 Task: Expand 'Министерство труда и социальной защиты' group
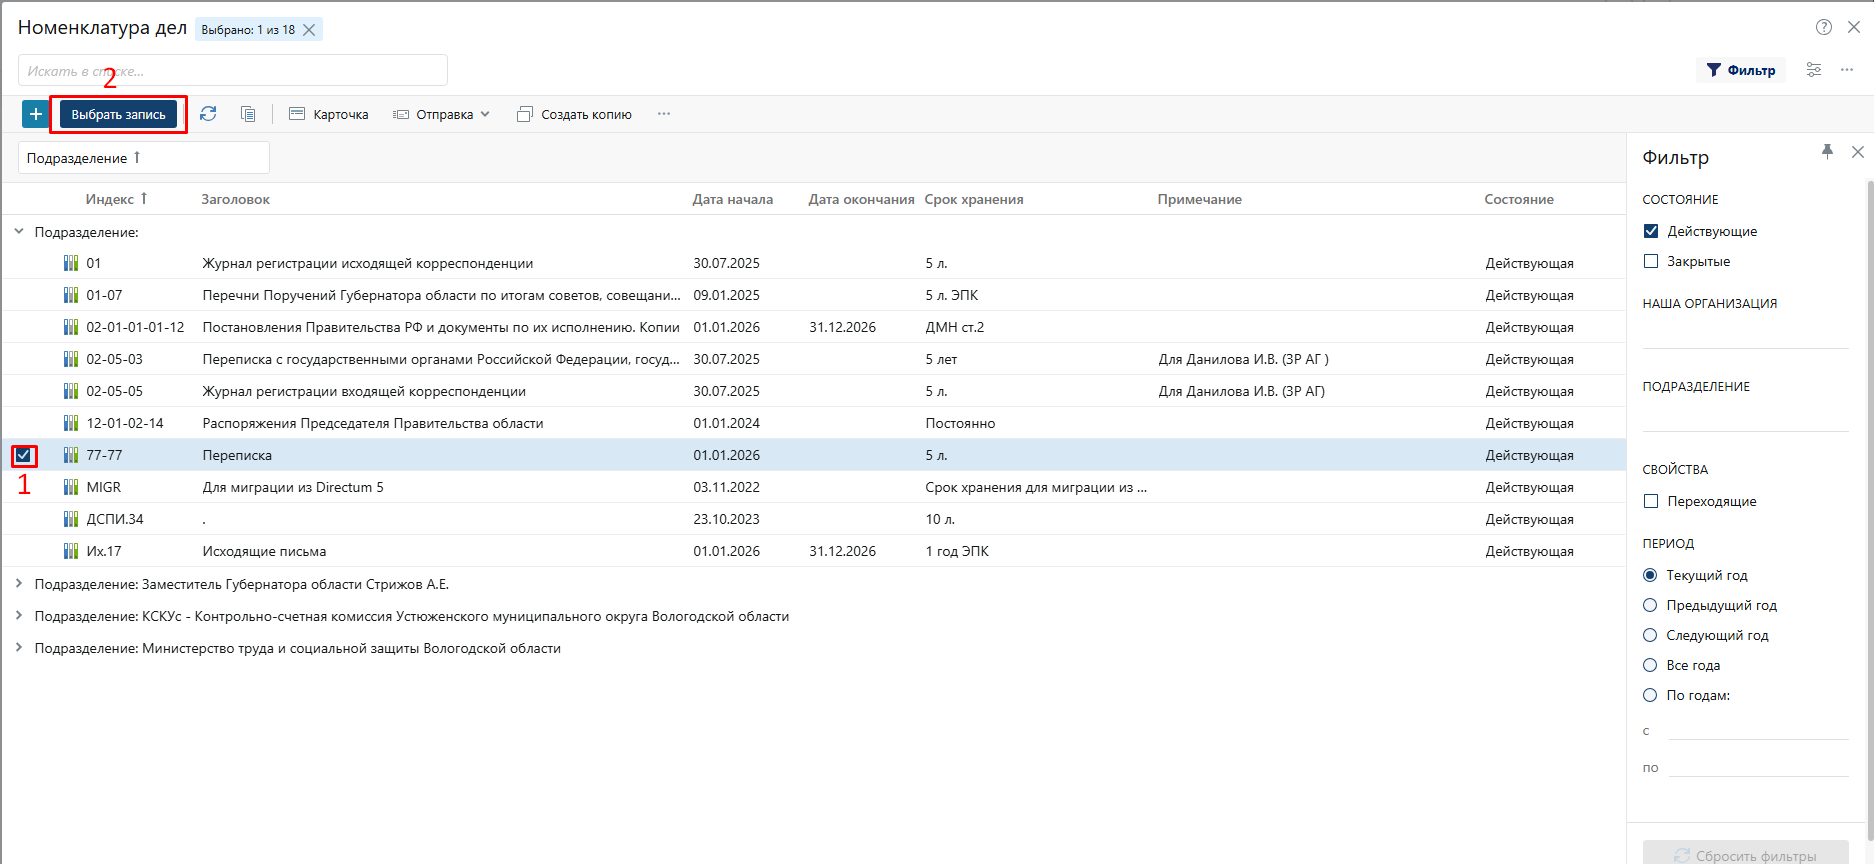tap(19, 648)
